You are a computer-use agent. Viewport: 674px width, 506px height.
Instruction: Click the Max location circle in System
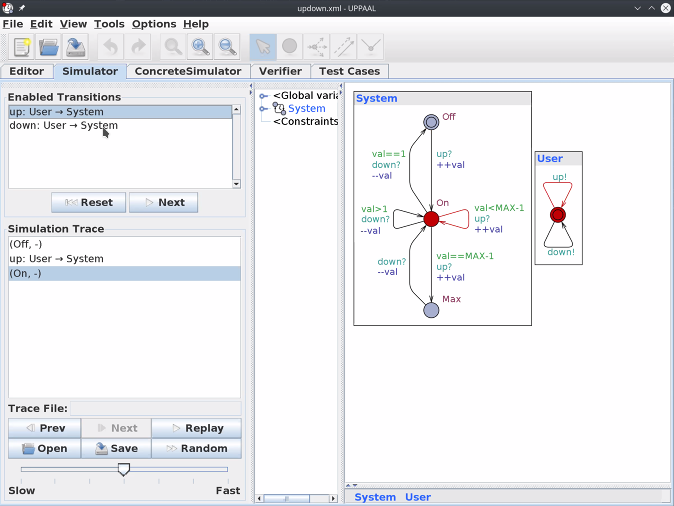(431, 310)
